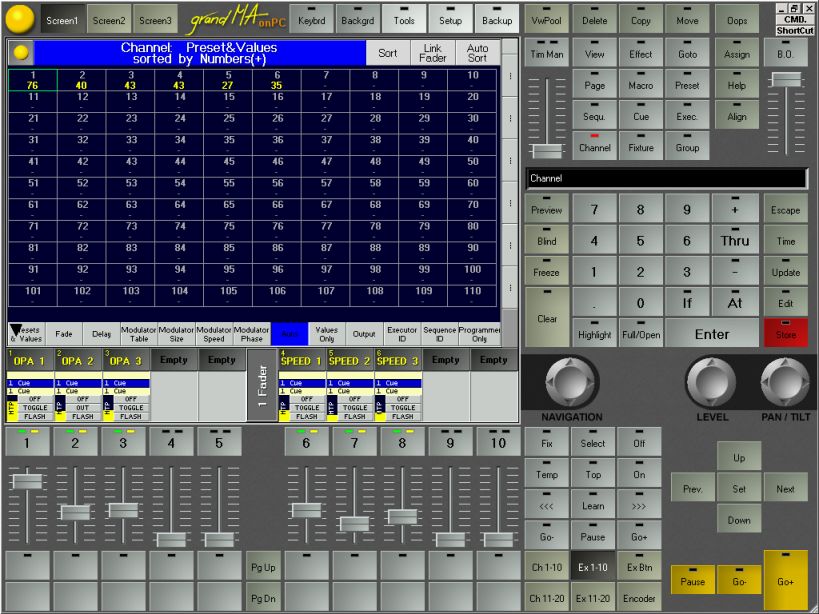Click the B.O. blackout key
819x614 pixels.
785,52
